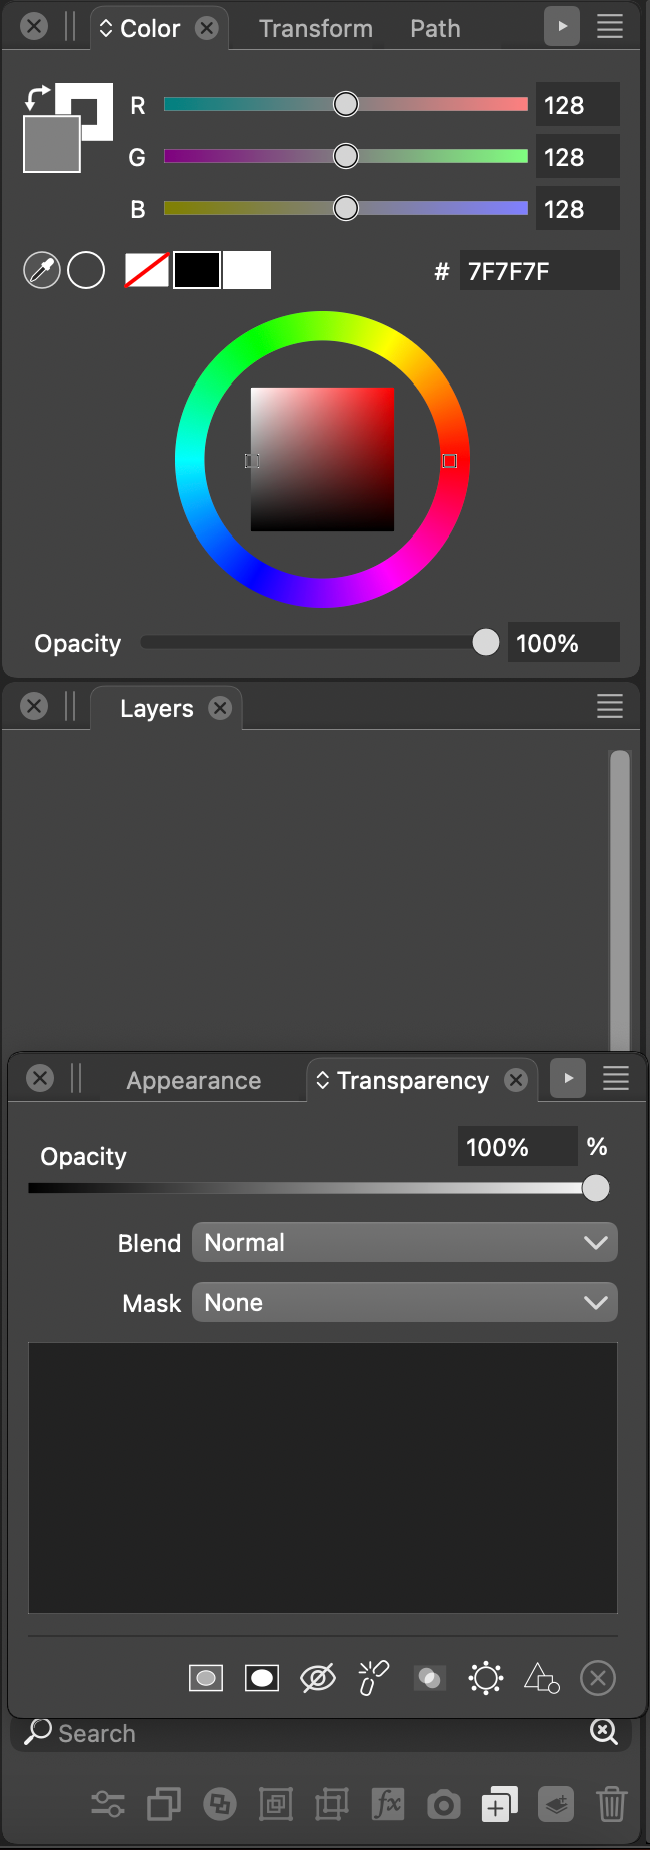The height and width of the screenshot is (1850, 650).
Task: Open the Layers panel hamburger menu
Action: click(x=610, y=707)
